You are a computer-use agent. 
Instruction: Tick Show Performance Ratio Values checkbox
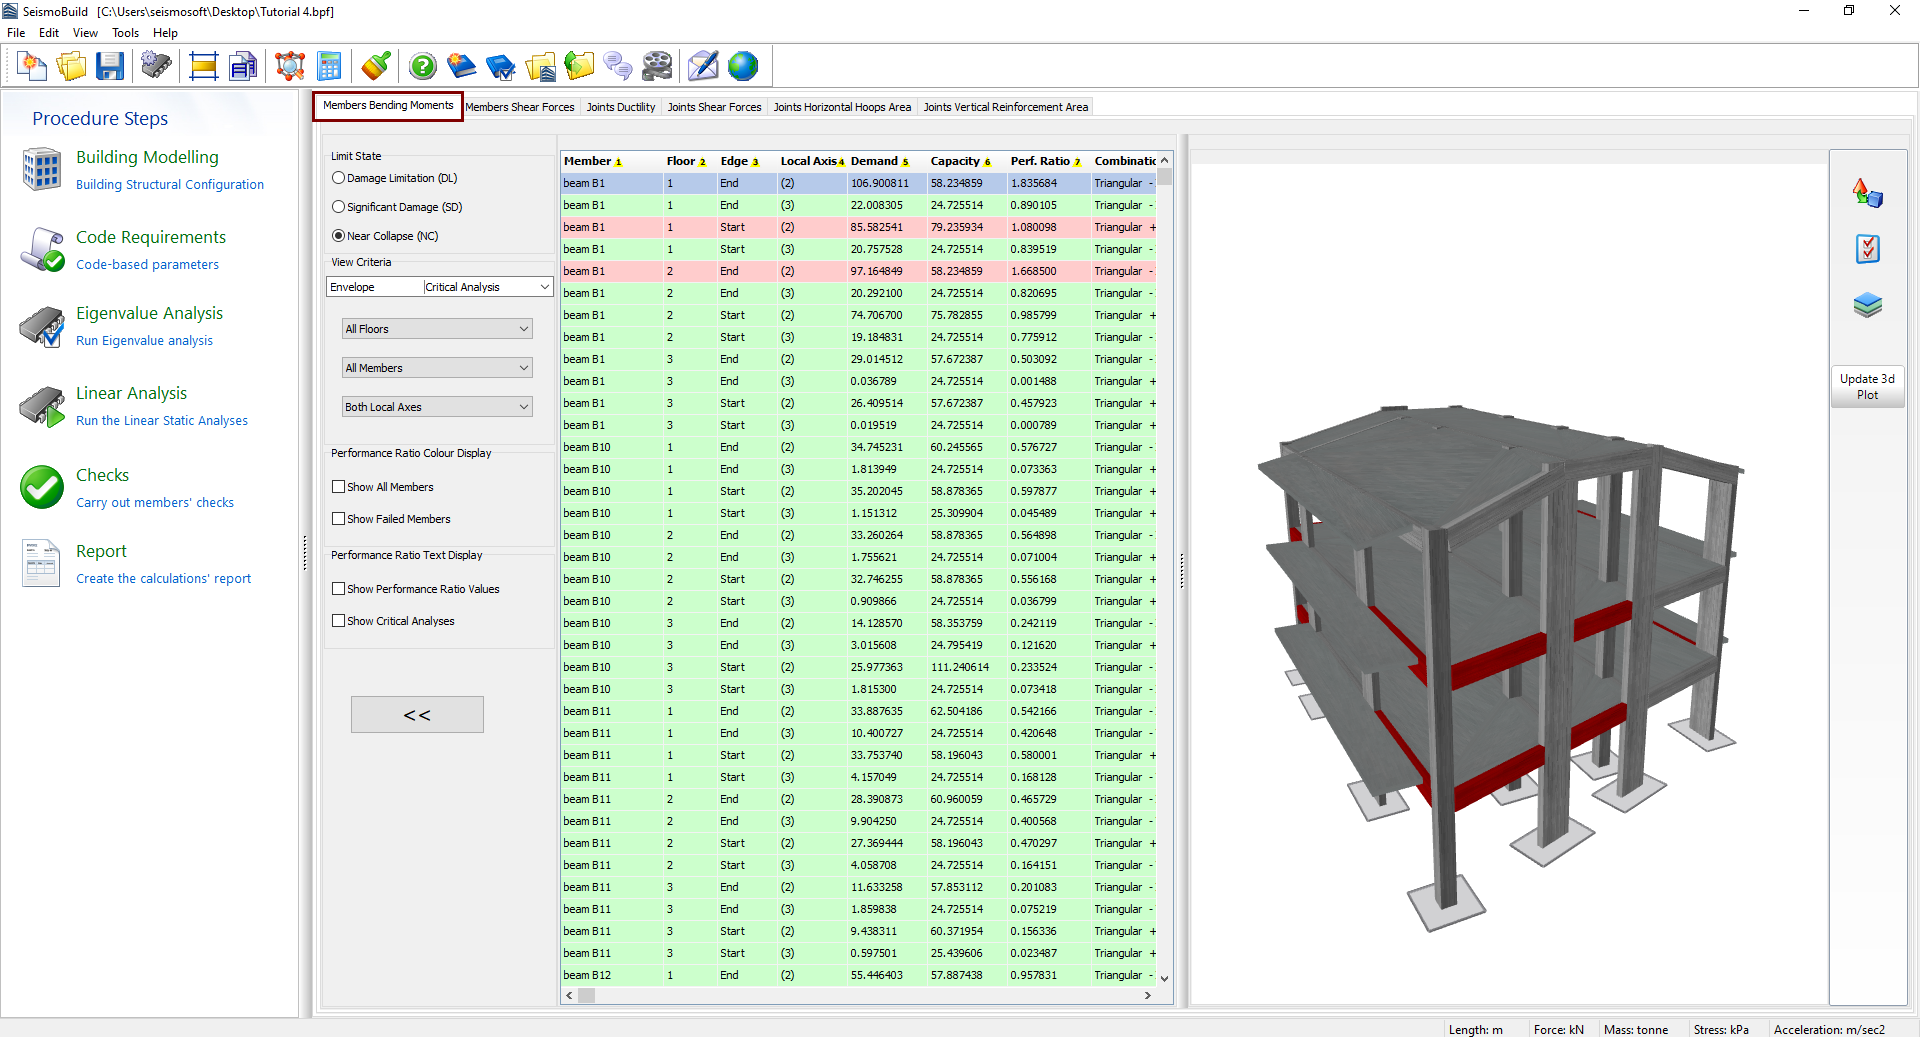(x=339, y=589)
